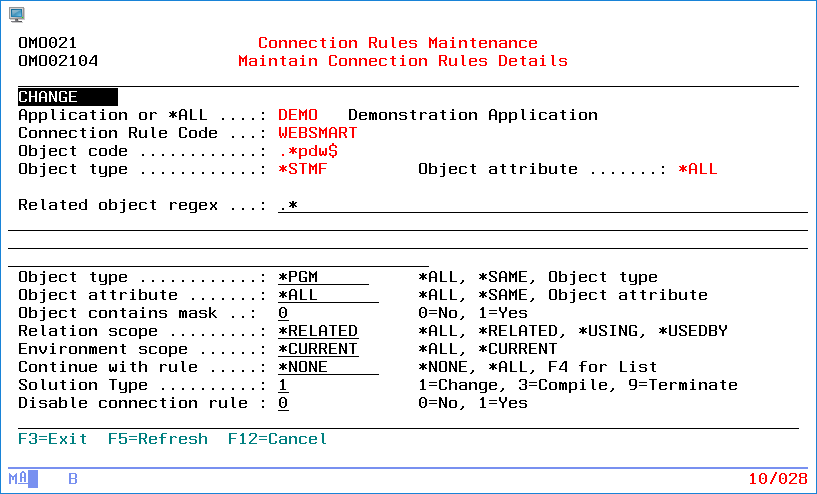Click the Relation scope *RELATED field
Viewport: 817px width, 494px height.
coord(318,331)
